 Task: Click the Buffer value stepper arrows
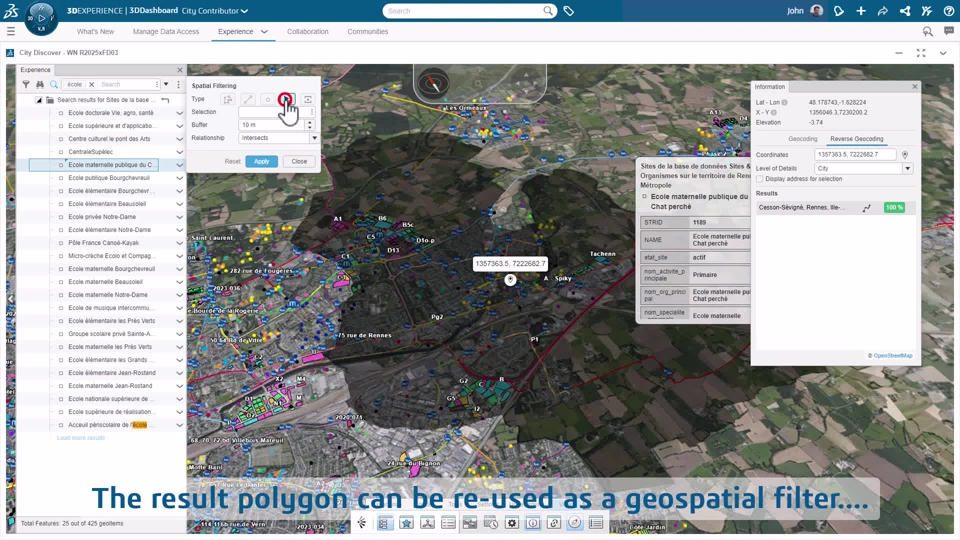(310, 125)
